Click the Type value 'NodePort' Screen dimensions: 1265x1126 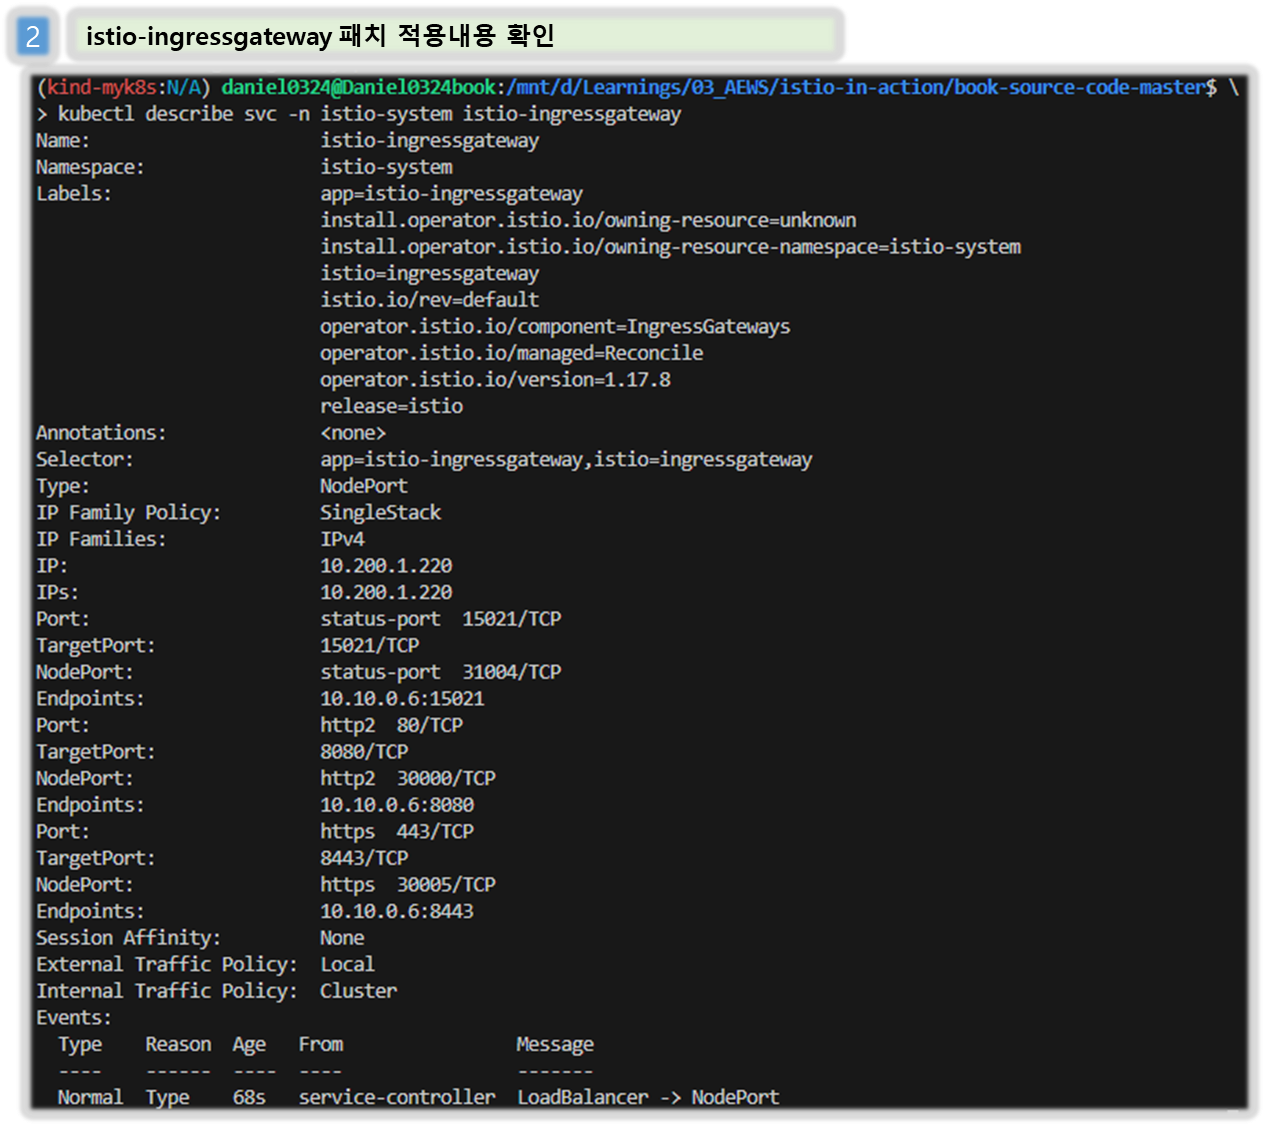pos(364,486)
